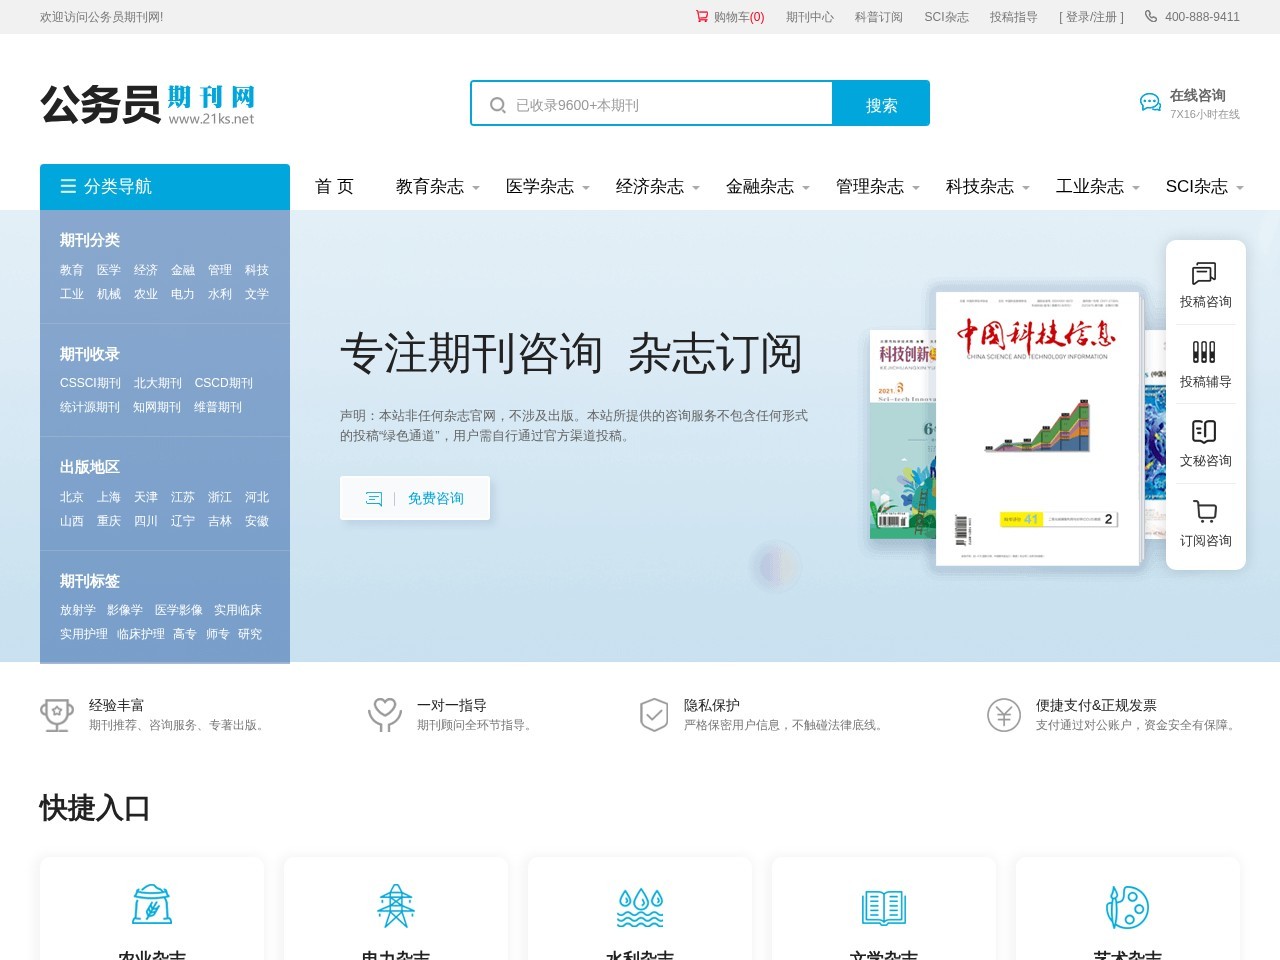Expand the 医学杂志 dropdown
1280x960 pixels.
(539, 186)
